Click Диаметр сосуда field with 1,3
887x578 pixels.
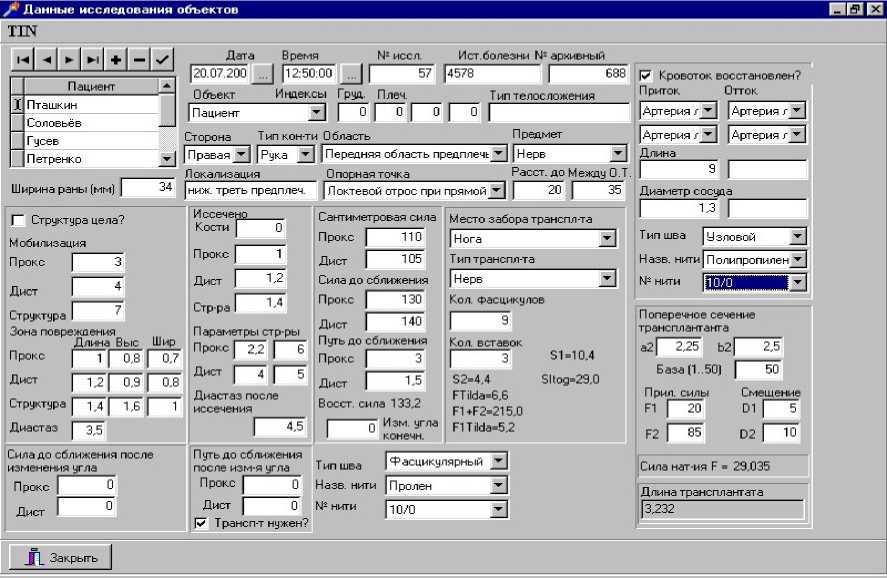coord(679,208)
